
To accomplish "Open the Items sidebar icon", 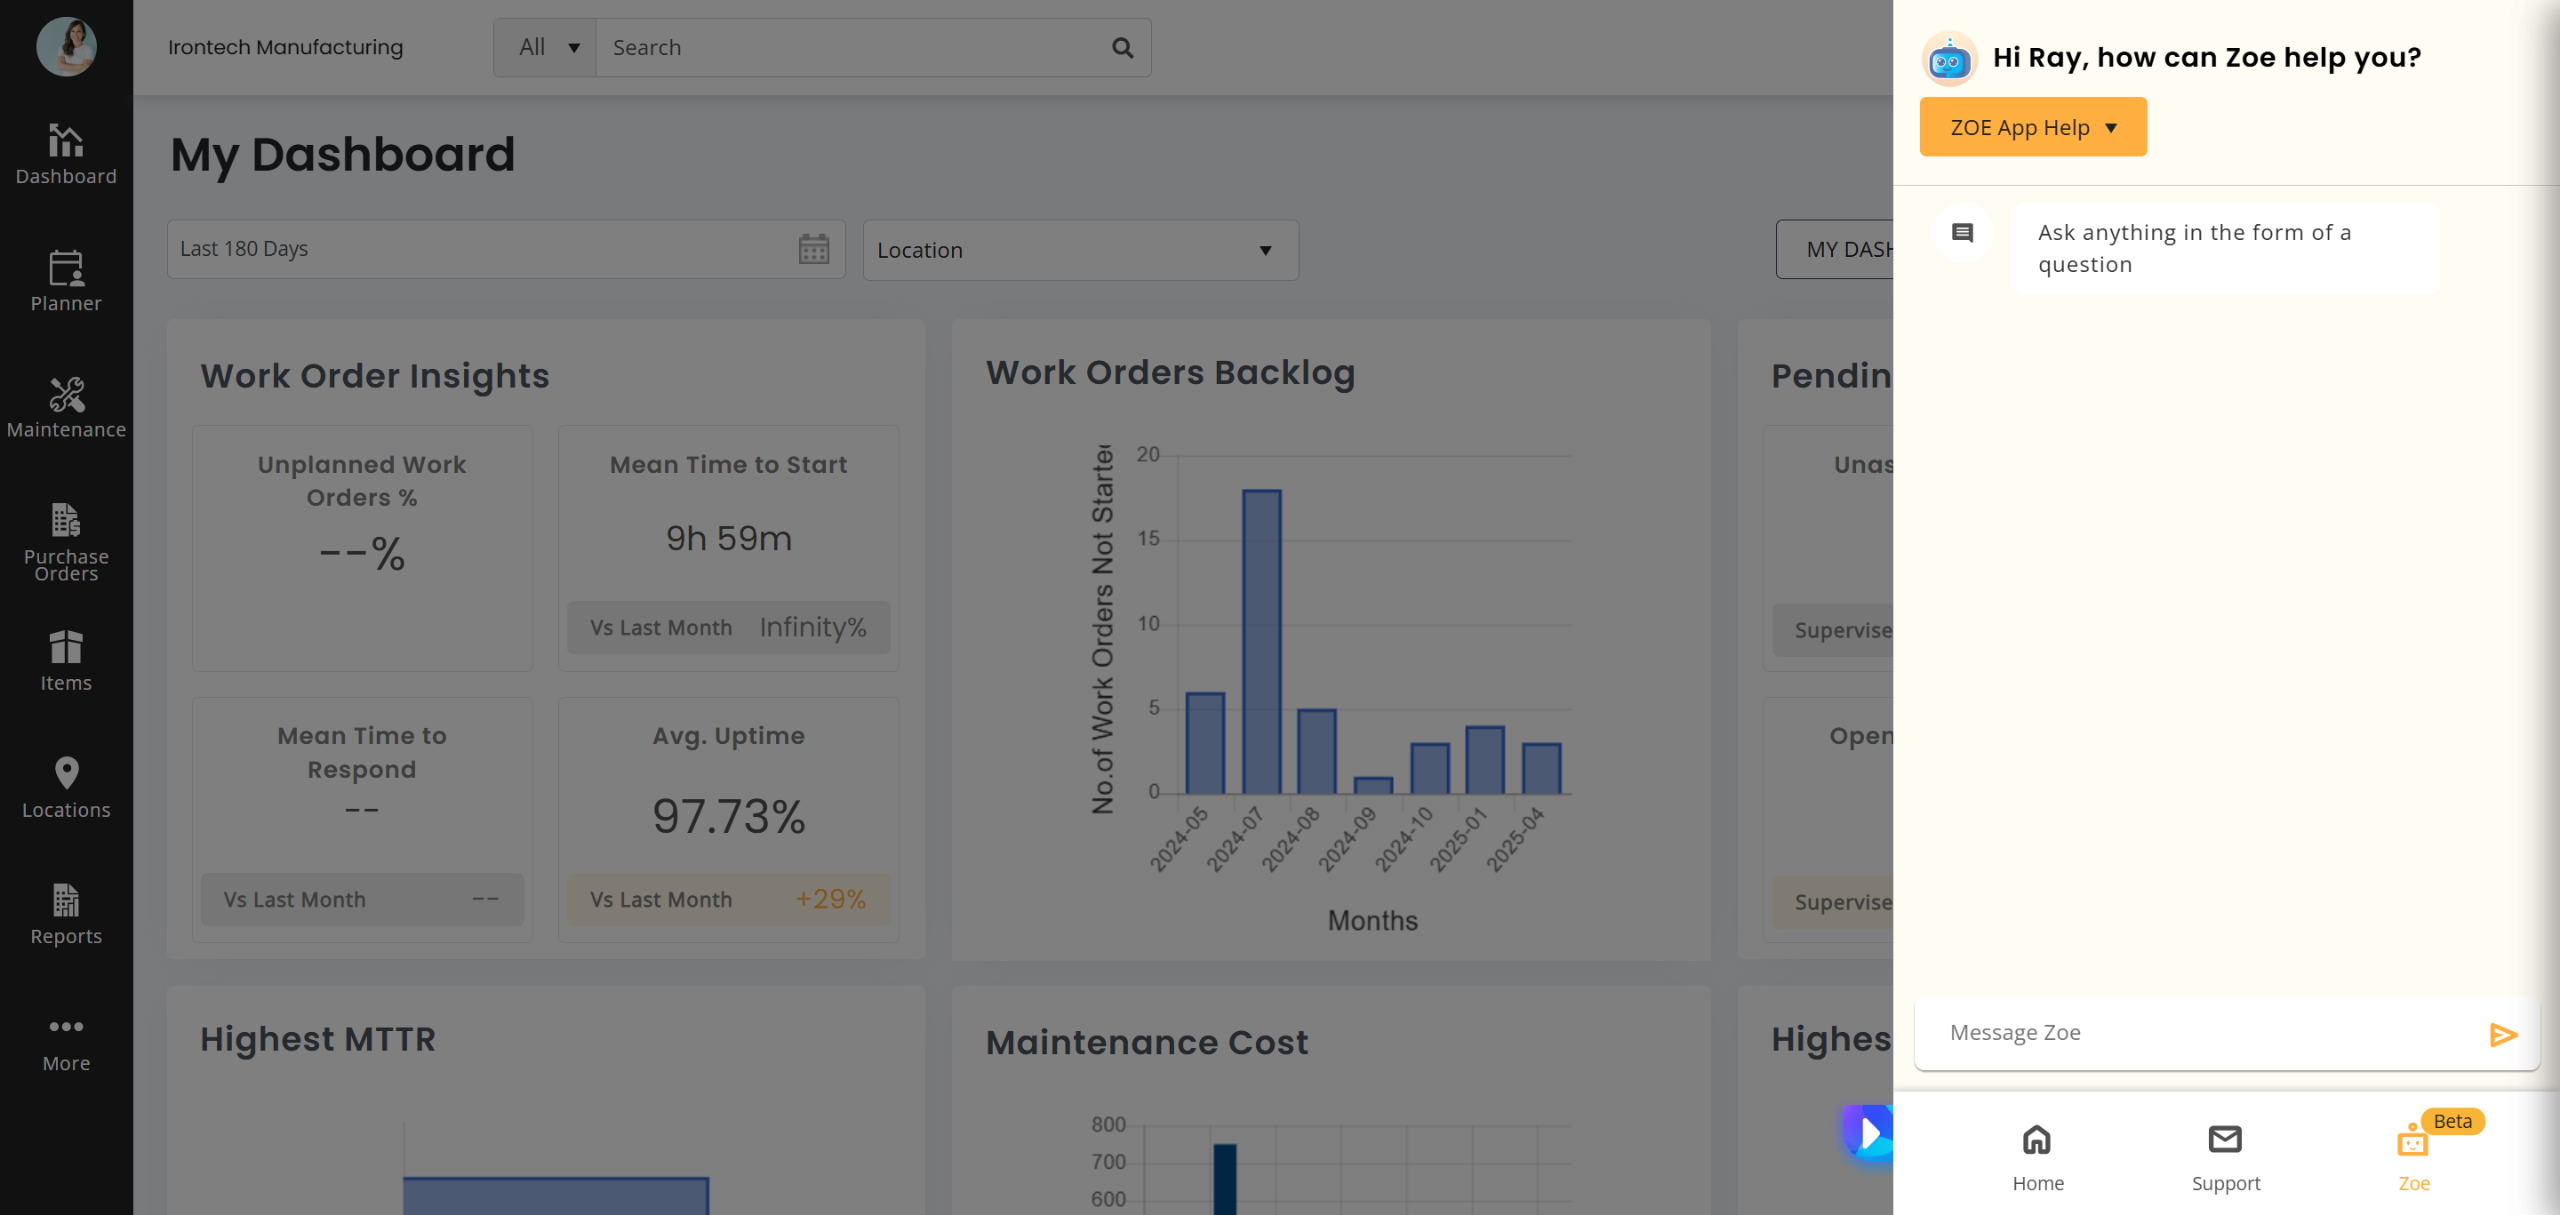I will point(66,661).
